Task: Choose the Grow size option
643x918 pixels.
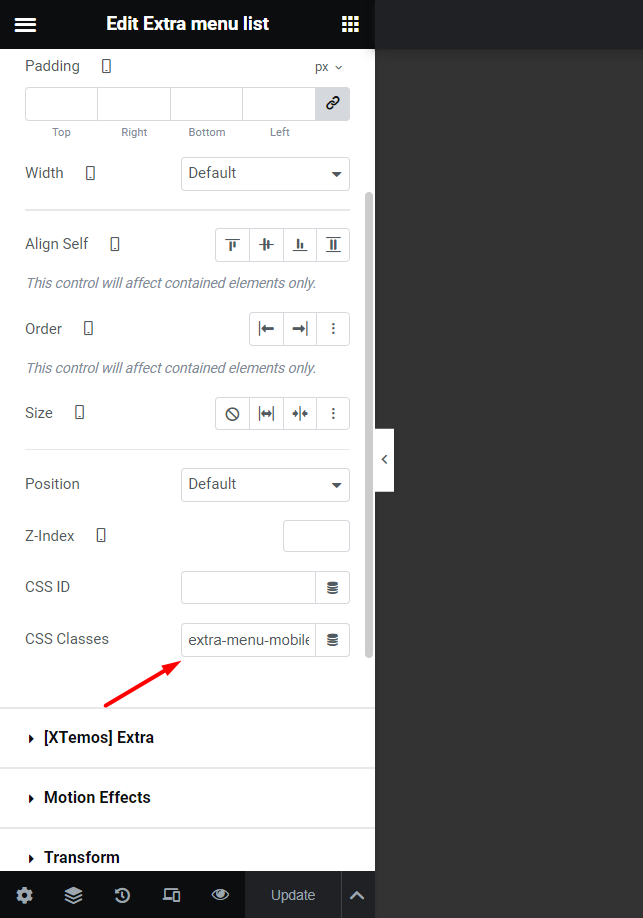Action: click(x=266, y=413)
